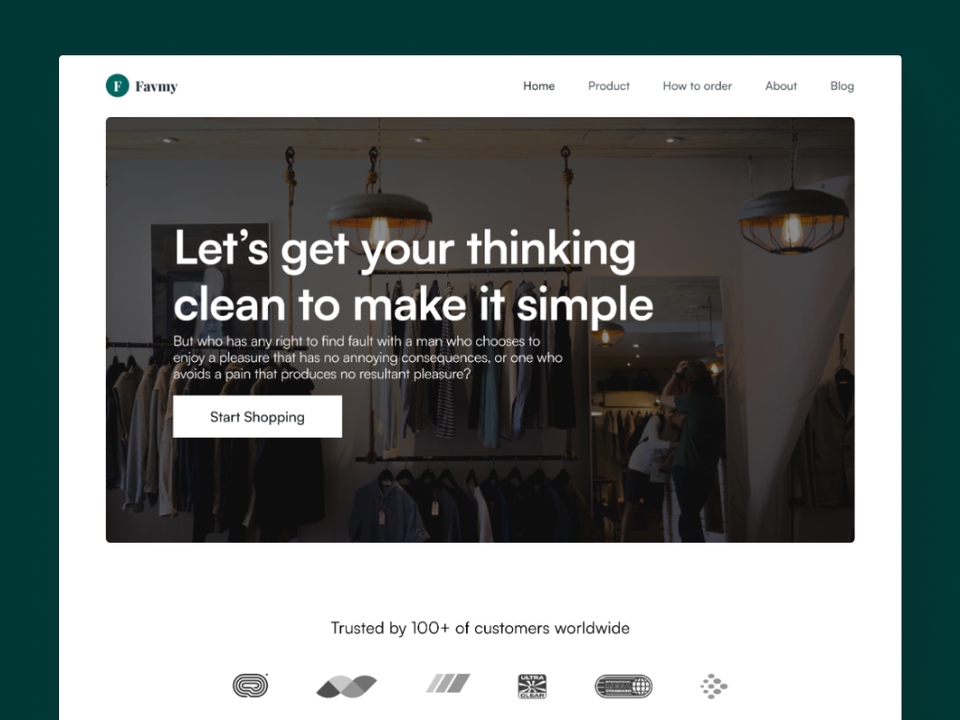Click the three slanted stripes partner logo
This screenshot has height=720, width=960.
tap(448, 683)
